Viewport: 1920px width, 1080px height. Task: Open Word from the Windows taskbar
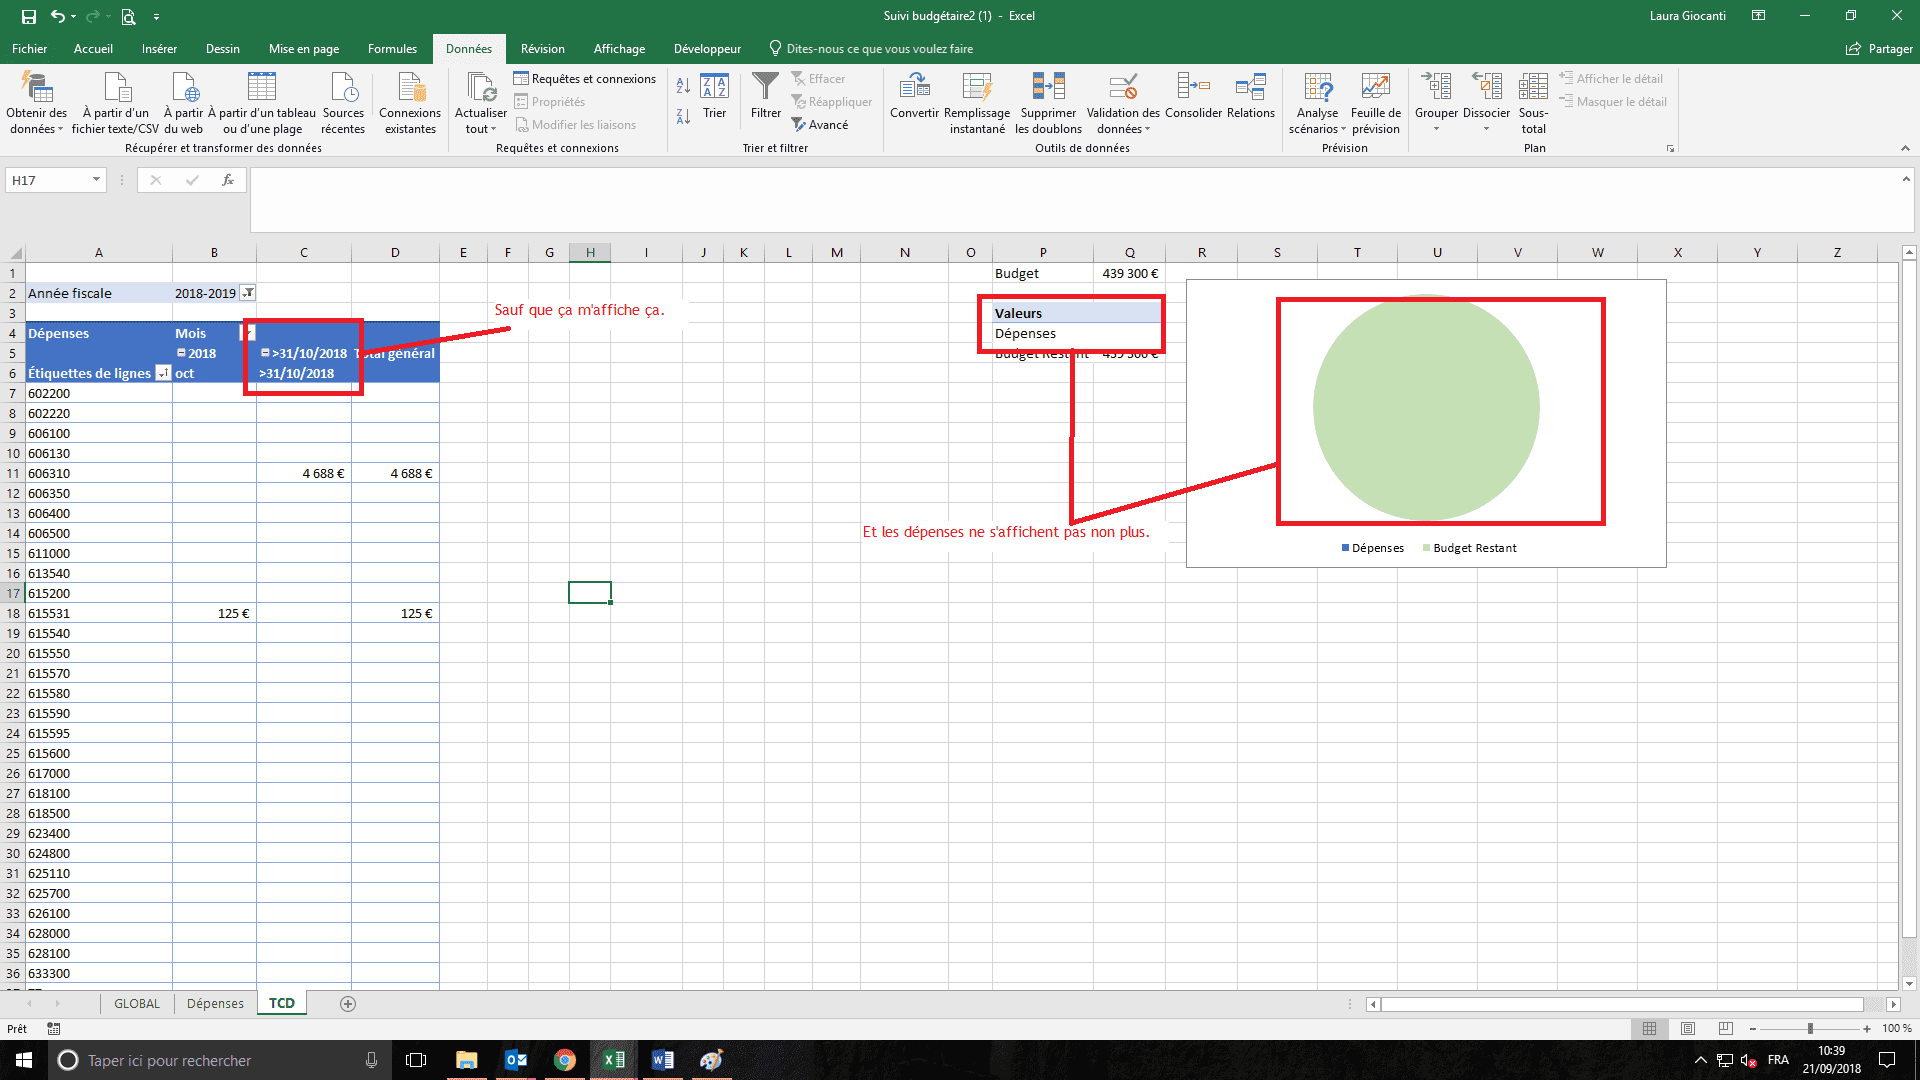coord(662,1060)
